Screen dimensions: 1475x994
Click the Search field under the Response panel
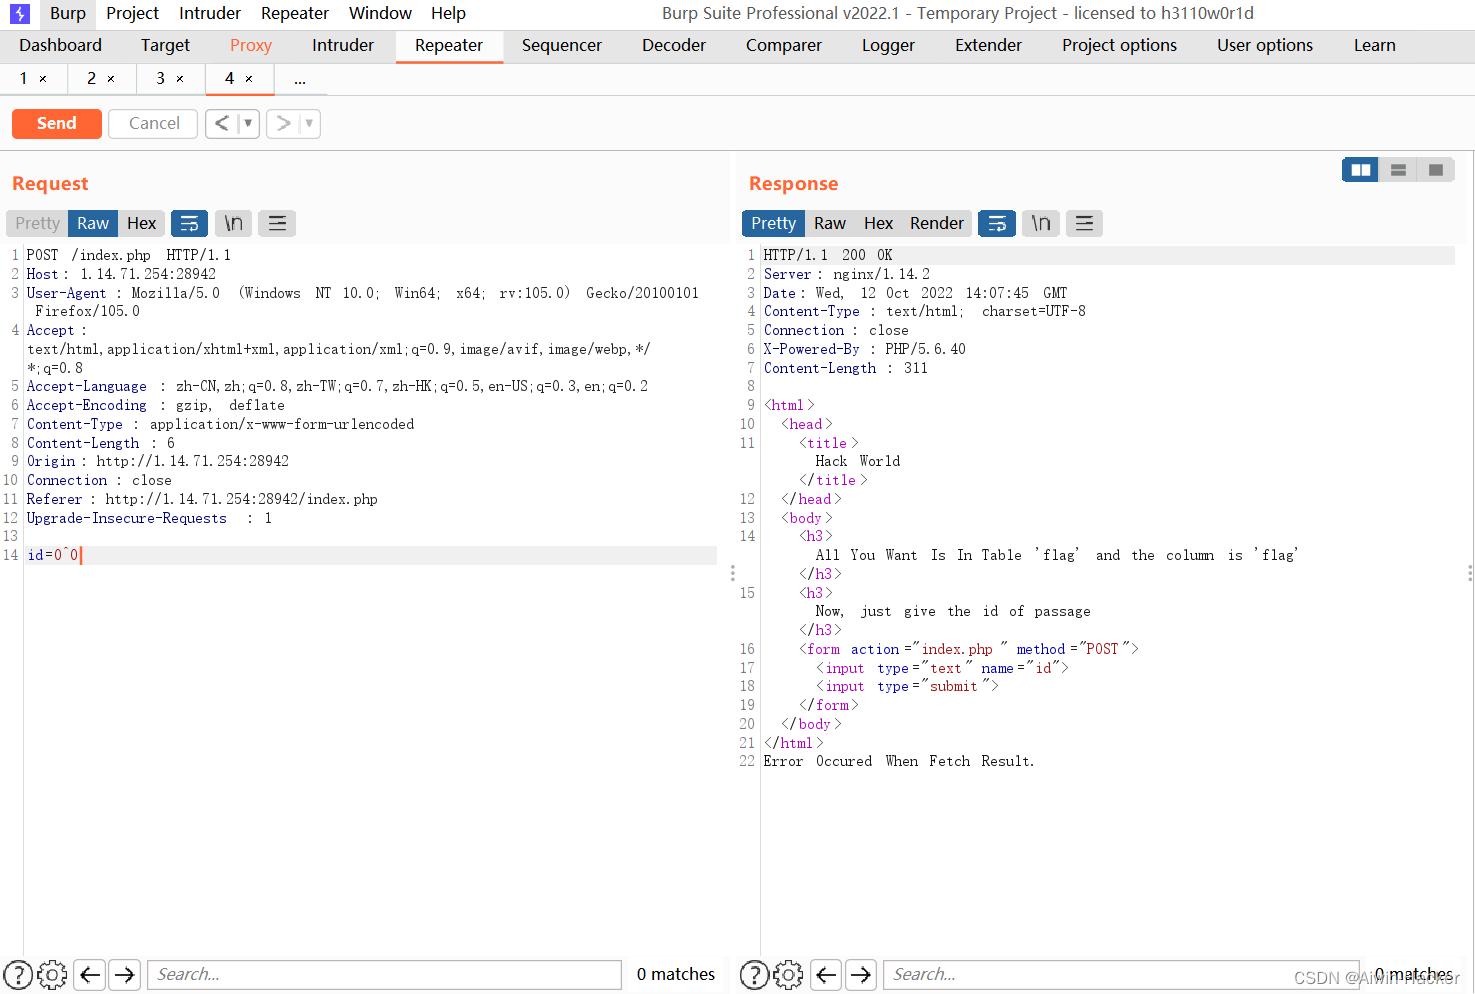coord(1120,974)
